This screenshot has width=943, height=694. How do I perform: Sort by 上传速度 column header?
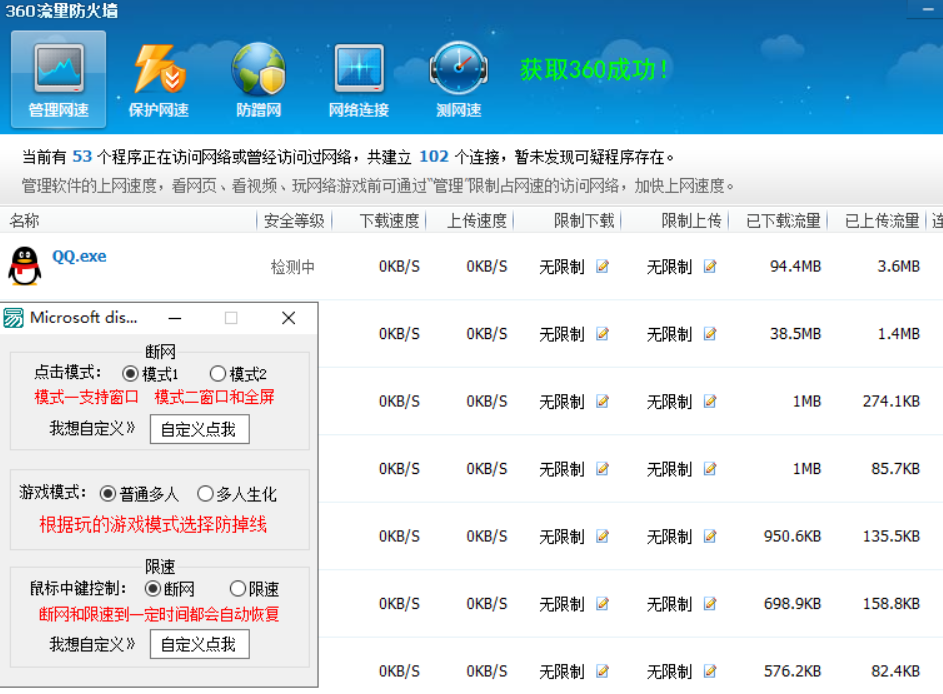click(477, 221)
